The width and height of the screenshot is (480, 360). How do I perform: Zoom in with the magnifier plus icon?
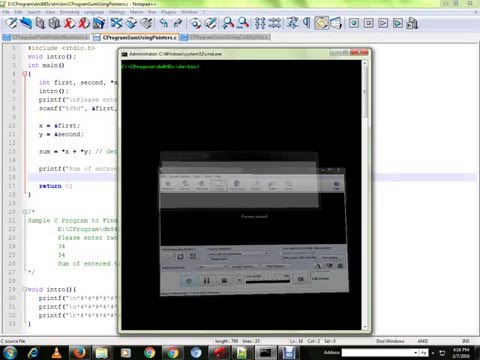[228, 23]
